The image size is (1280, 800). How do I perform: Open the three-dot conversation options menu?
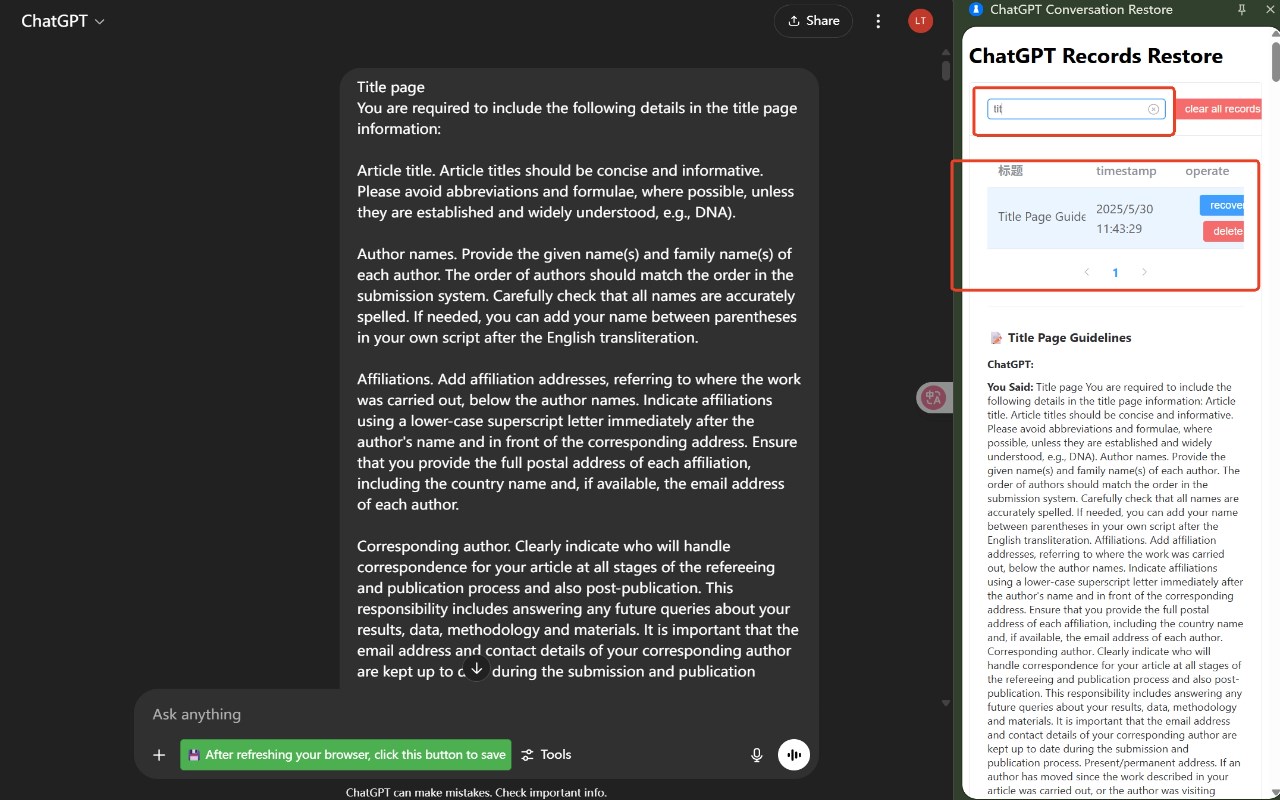(878, 21)
